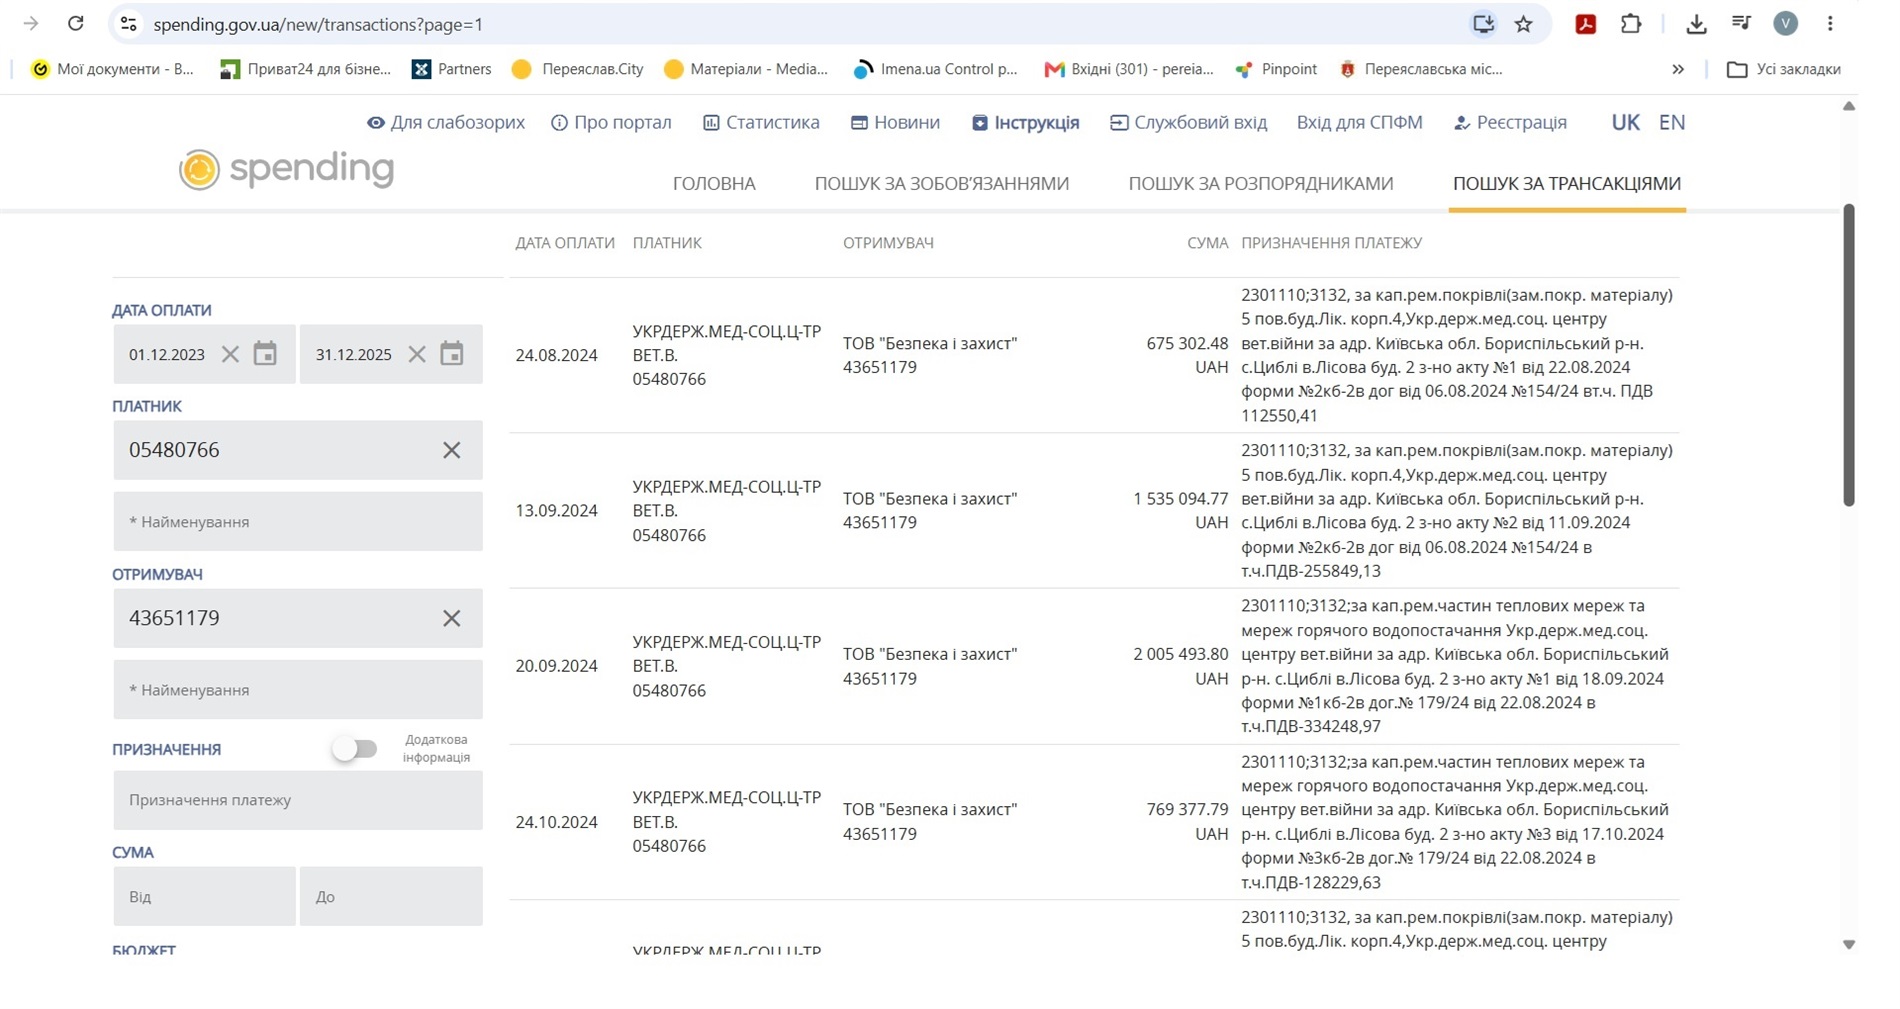Open 'Для слабозорих' accessibility mode
The width and height of the screenshot is (1900, 1009).
point(446,122)
